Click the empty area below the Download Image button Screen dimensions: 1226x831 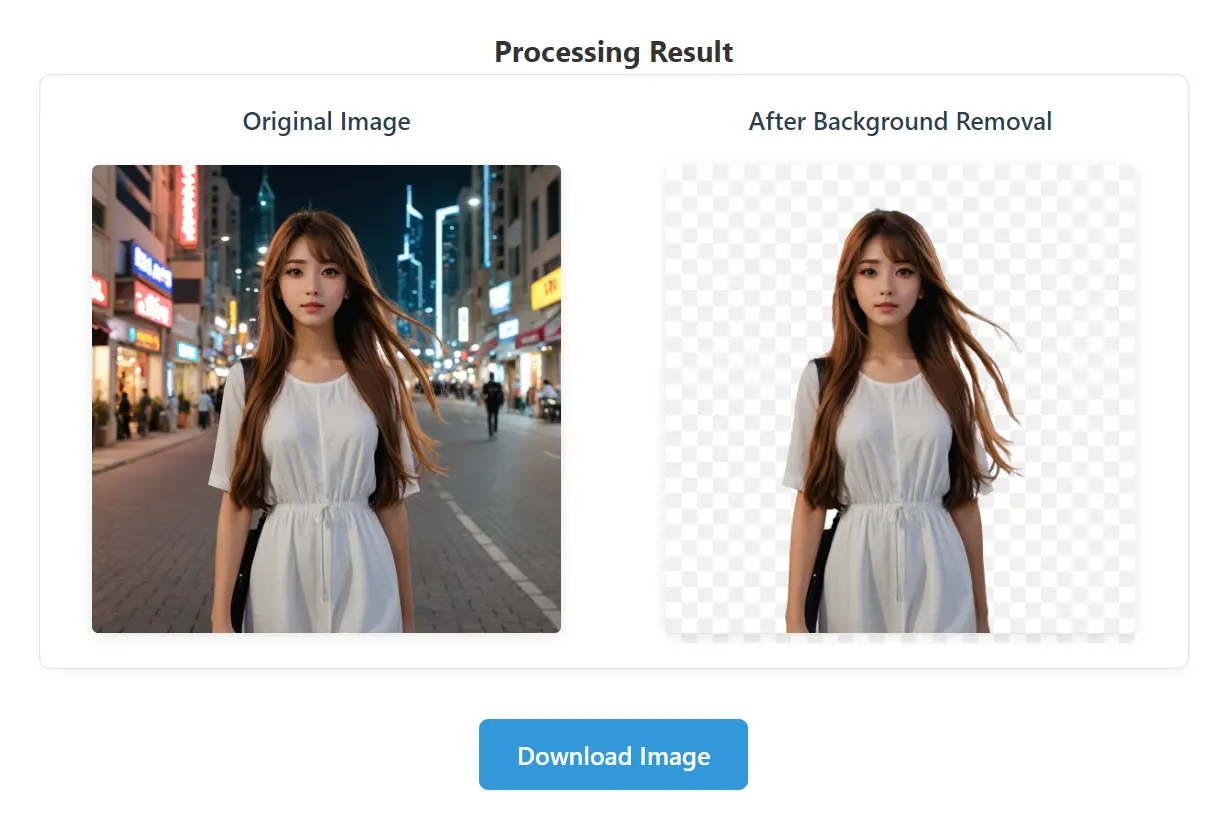613,815
